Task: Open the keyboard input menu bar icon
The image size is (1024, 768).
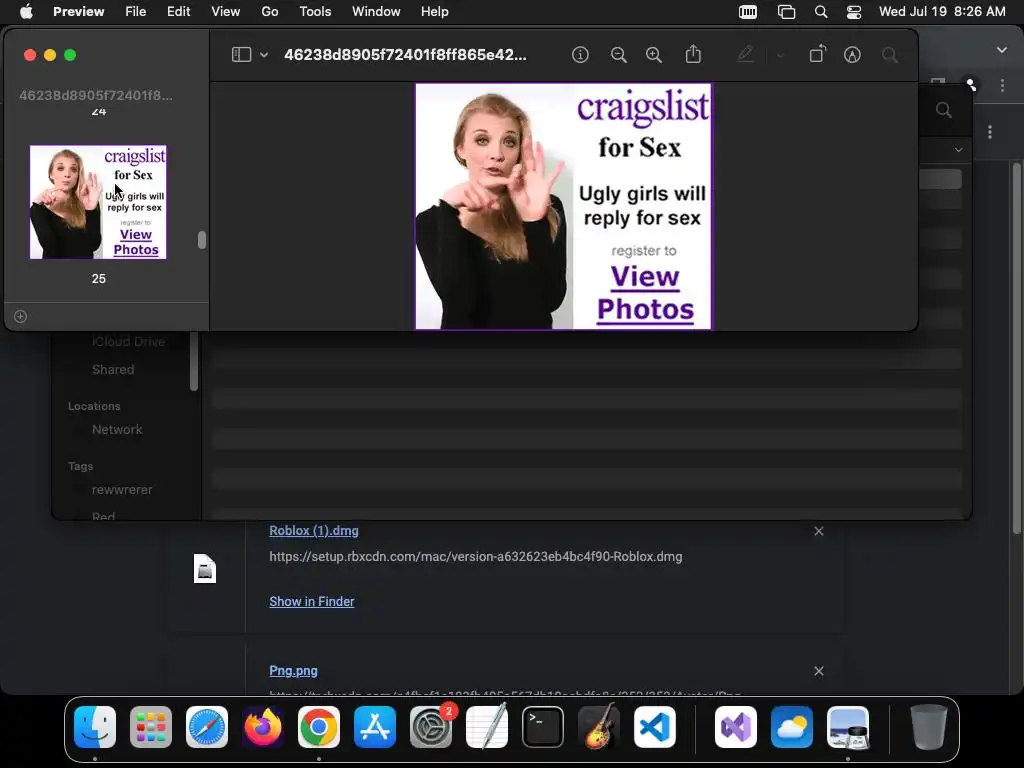Action: click(x=748, y=12)
